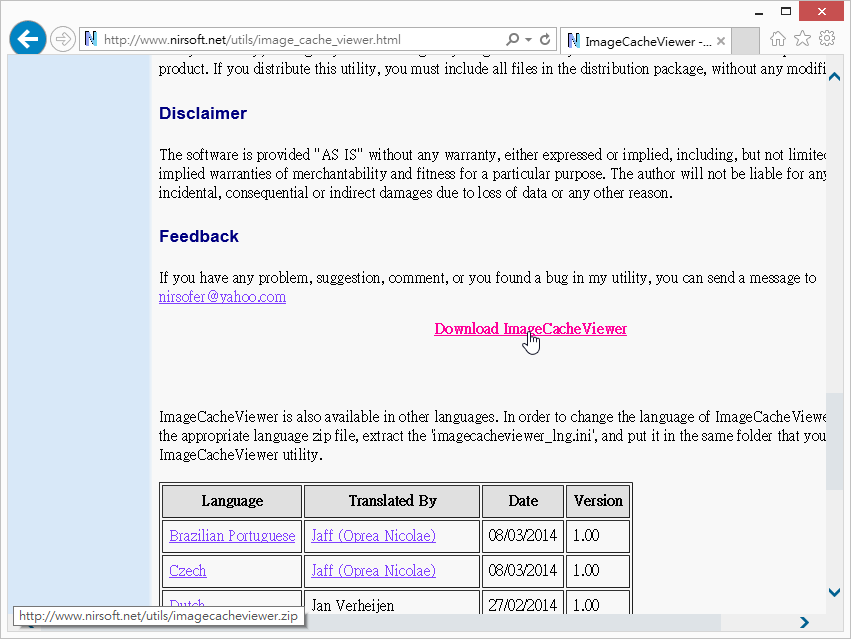
Task: Open the Brazilian Portuguese language link
Action: coord(232,536)
